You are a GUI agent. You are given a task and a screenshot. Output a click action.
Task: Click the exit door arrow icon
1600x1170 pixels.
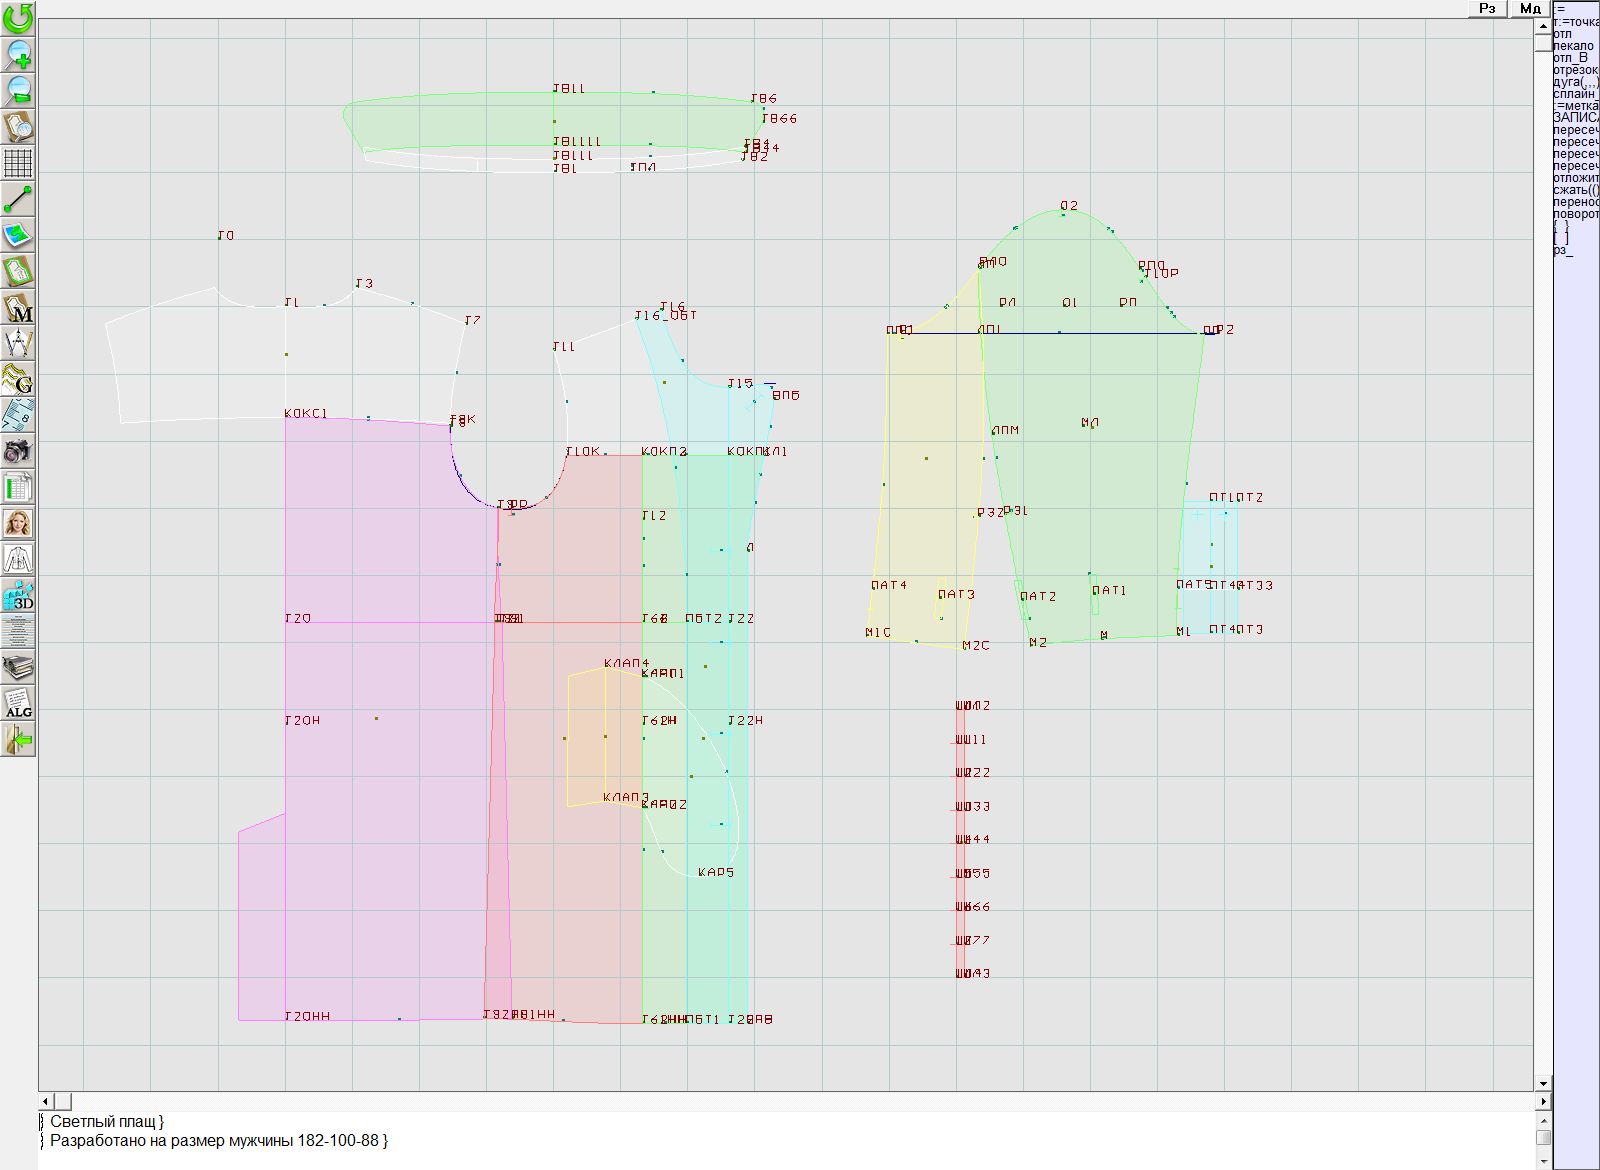pyautogui.click(x=18, y=740)
